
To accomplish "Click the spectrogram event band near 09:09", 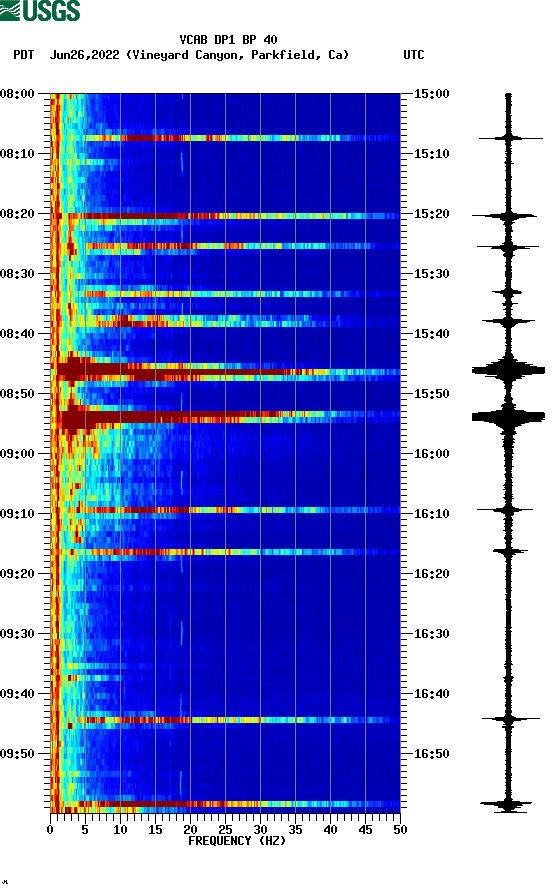I will point(226,510).
